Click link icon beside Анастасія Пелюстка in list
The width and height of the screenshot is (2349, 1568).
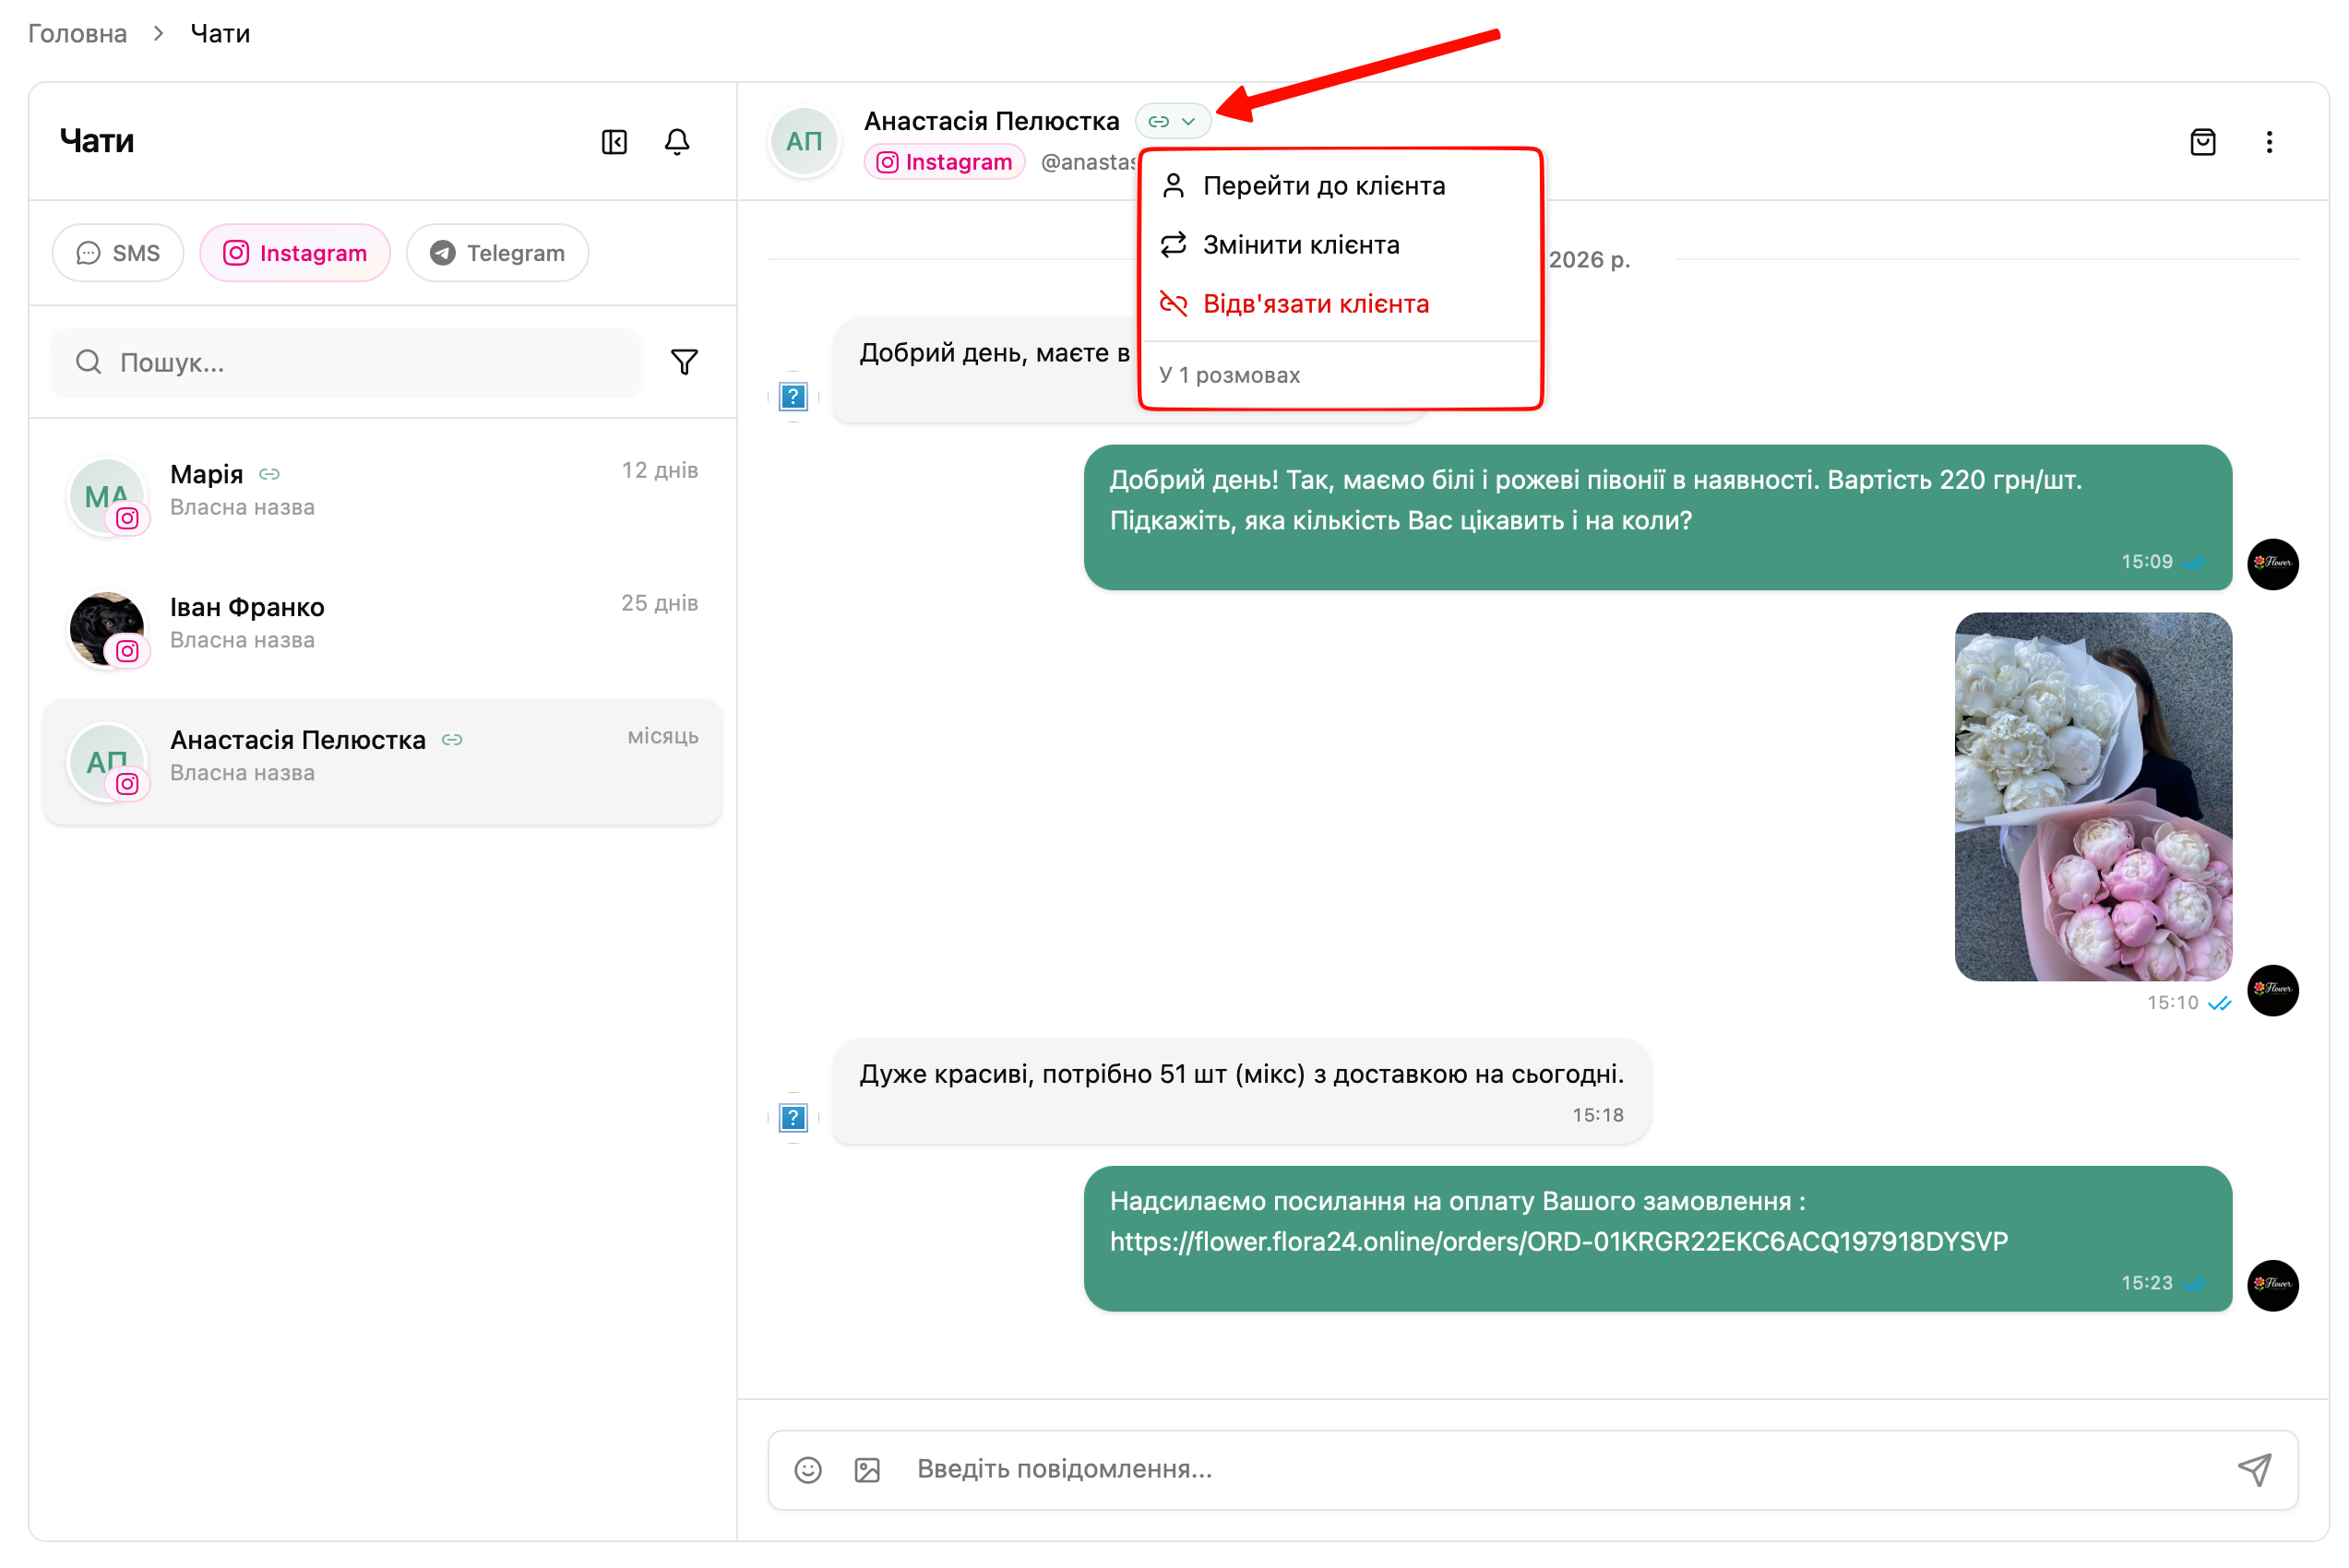coord(452,740)
